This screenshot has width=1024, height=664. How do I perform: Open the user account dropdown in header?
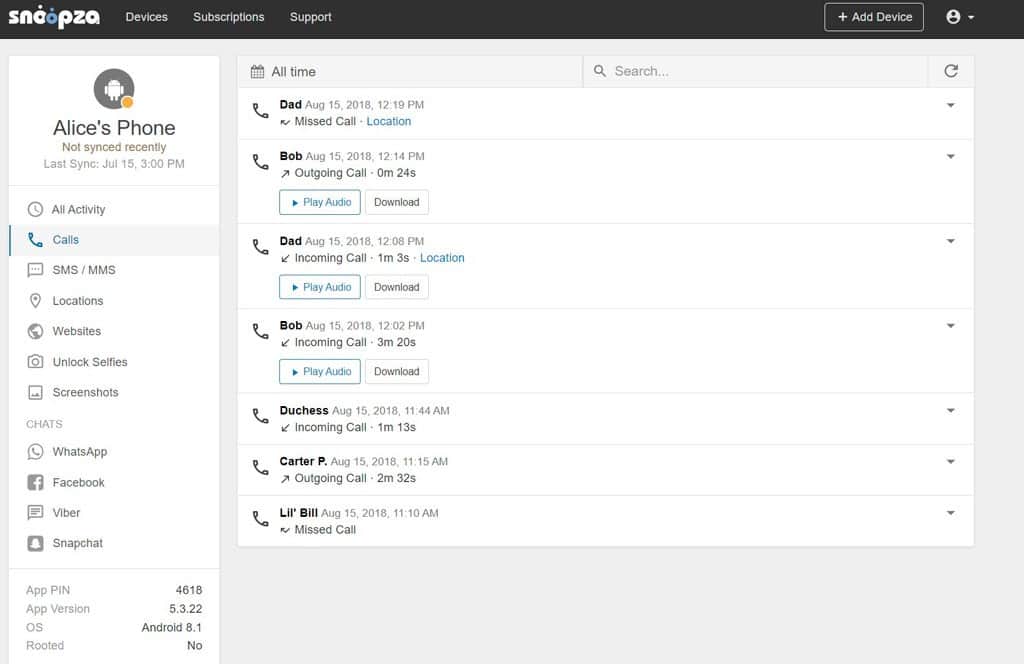pyautogui.click(x=959, y=17)
